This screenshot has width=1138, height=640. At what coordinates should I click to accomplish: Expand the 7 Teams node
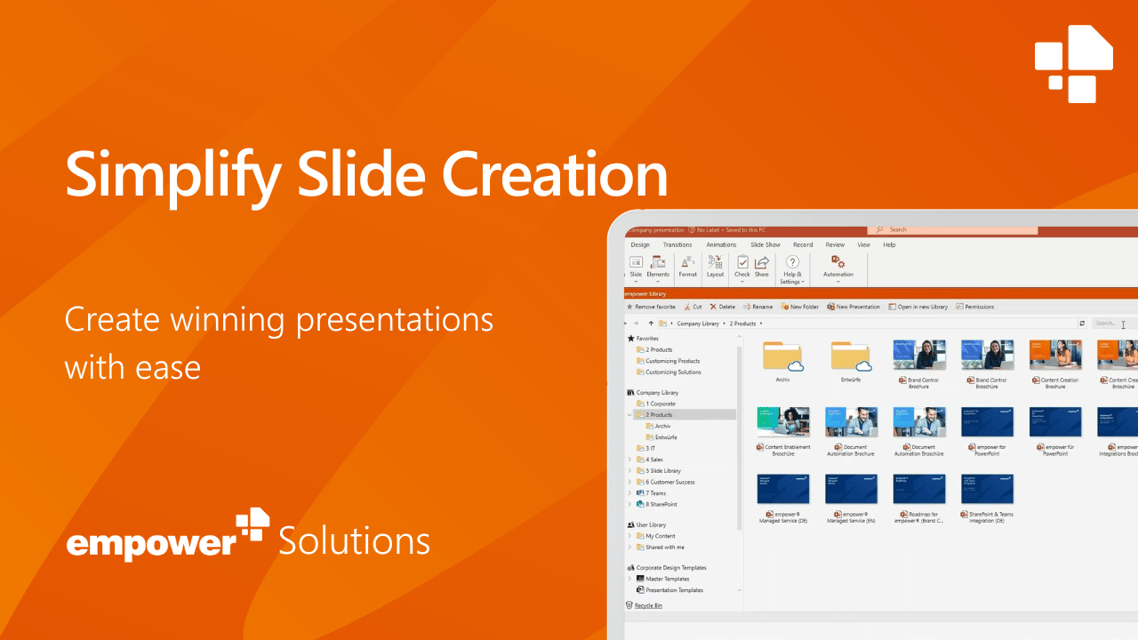629,493
